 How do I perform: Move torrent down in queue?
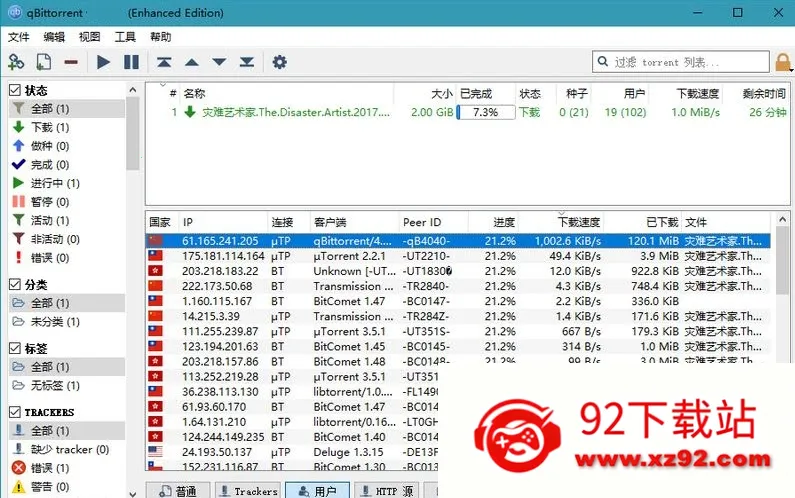219,62
